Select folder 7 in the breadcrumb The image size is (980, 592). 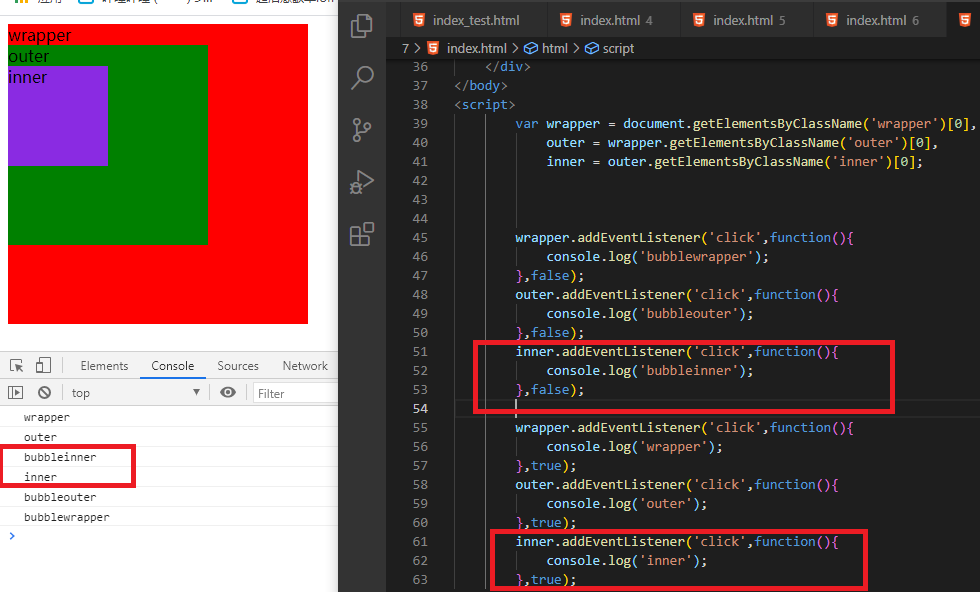coord(405,48)
